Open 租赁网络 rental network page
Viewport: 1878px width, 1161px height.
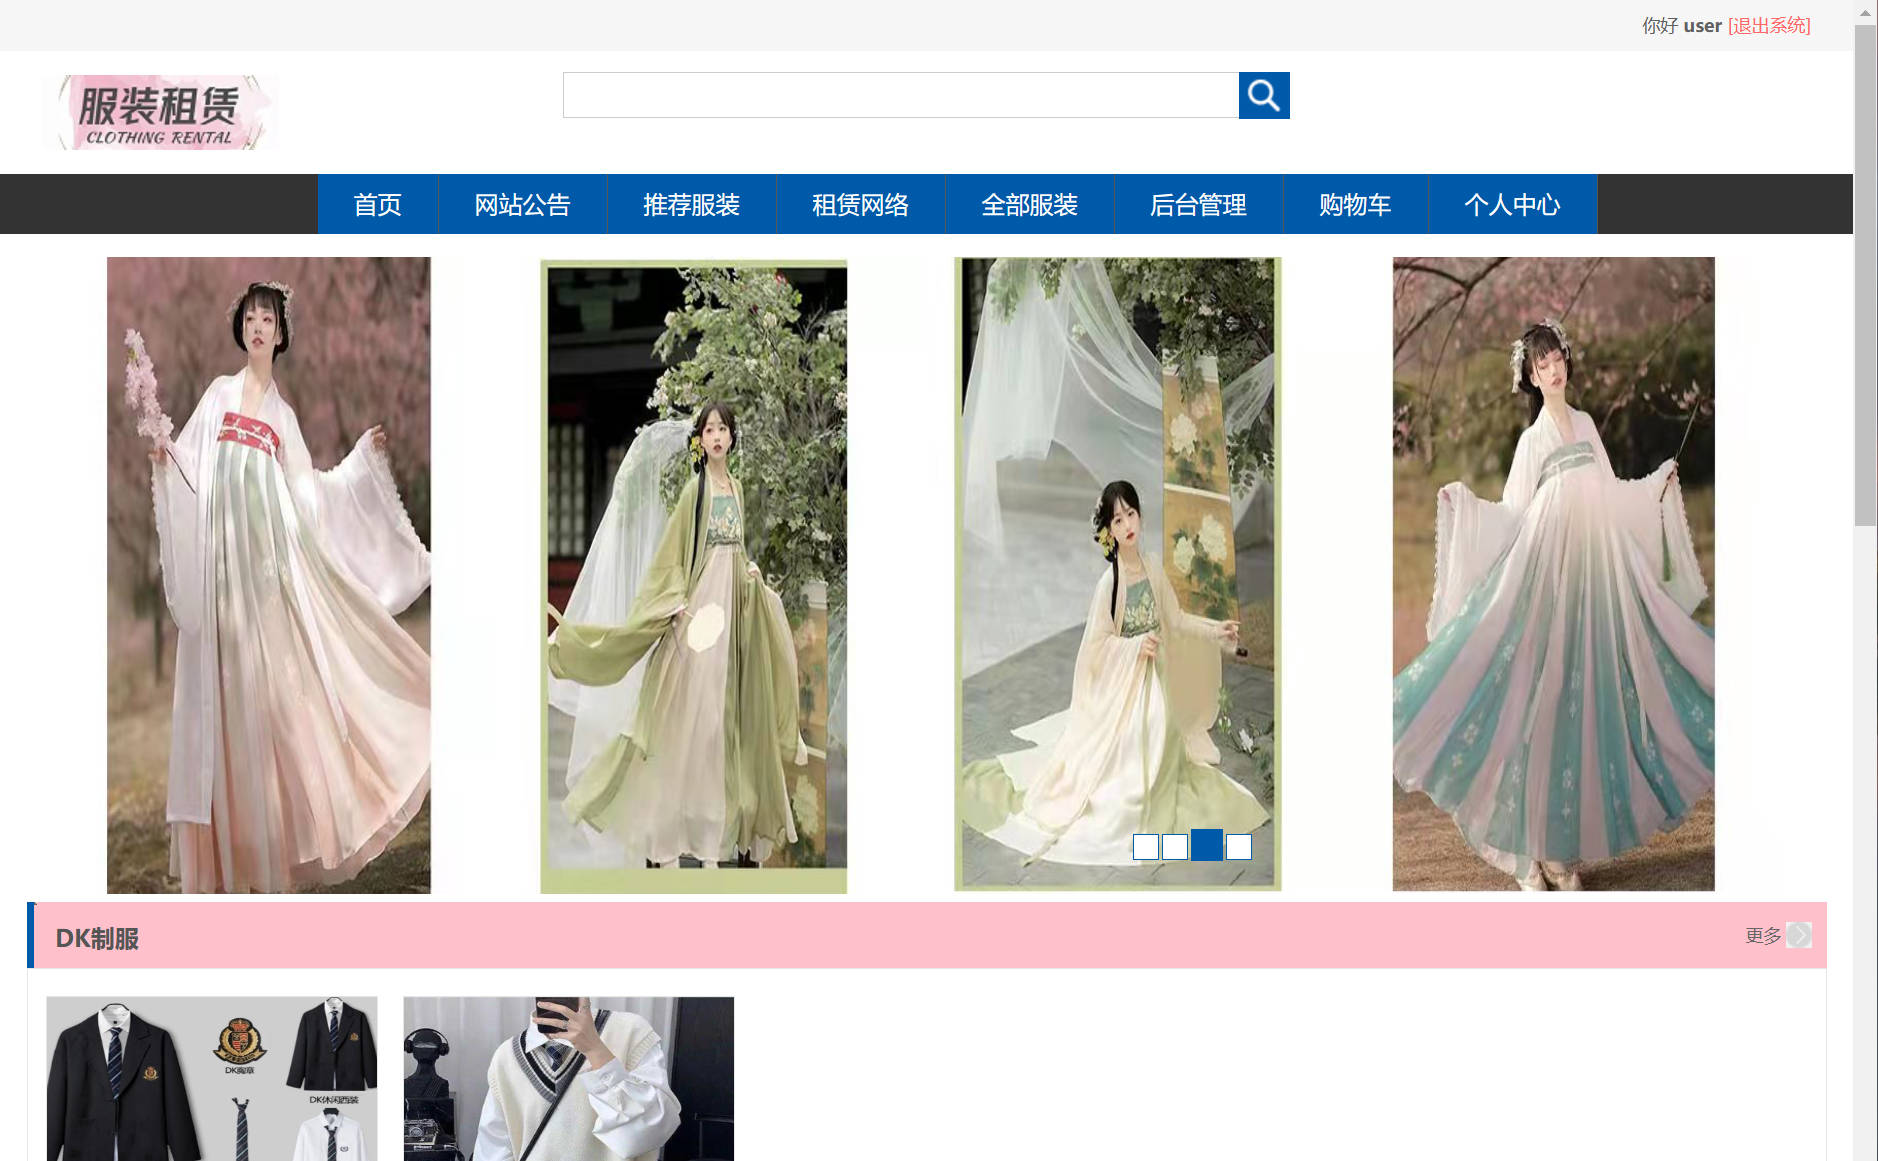[x=860, y=204]
